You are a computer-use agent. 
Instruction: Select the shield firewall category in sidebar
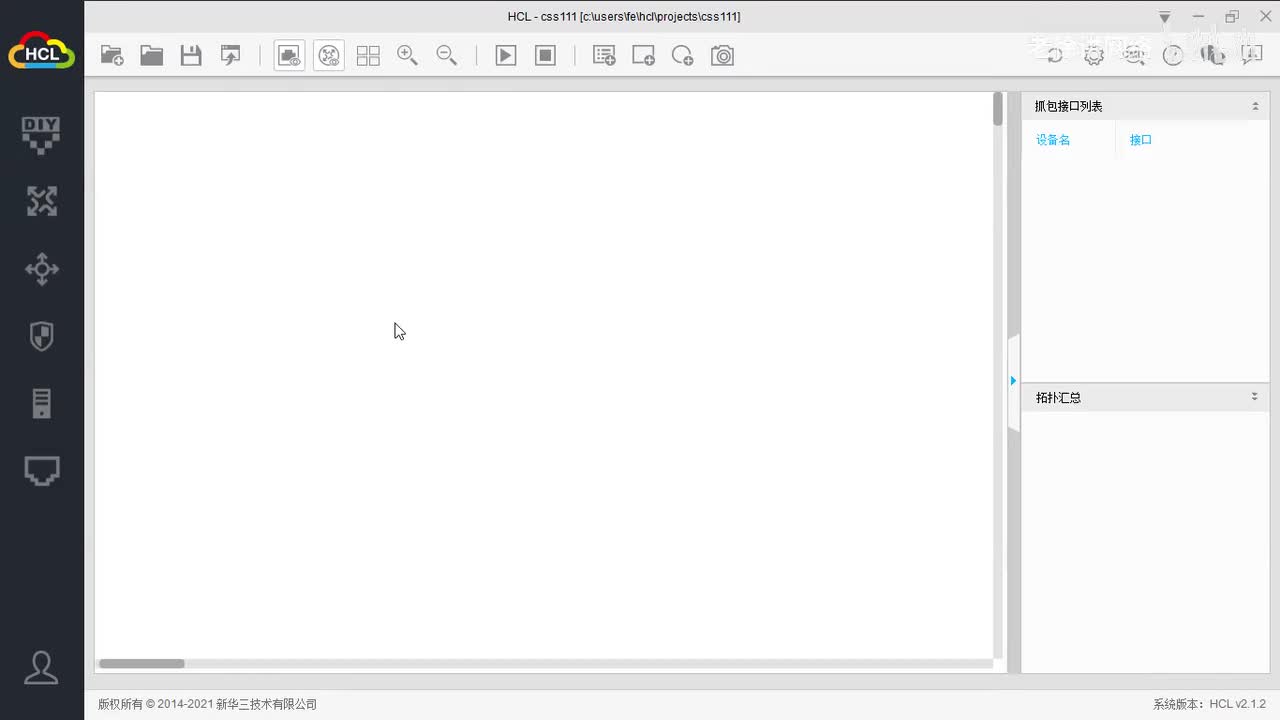tap(41, 336)
